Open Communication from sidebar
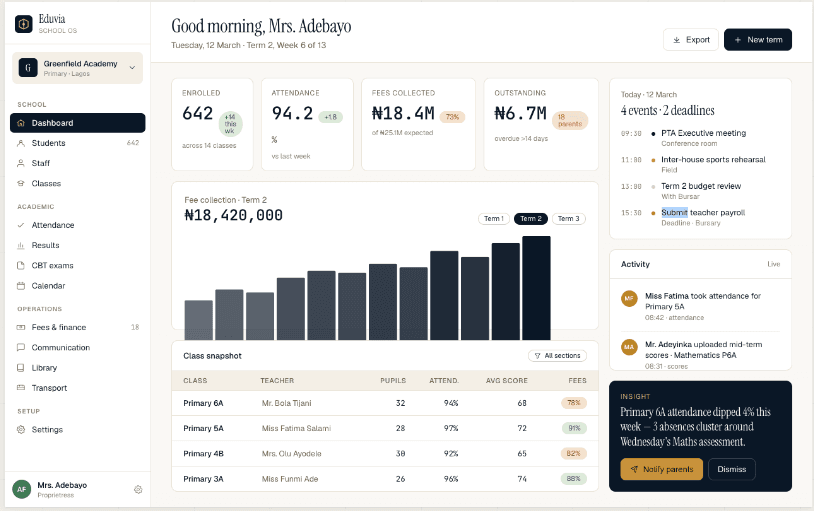The image size is (814, 511). click(77, 347)
